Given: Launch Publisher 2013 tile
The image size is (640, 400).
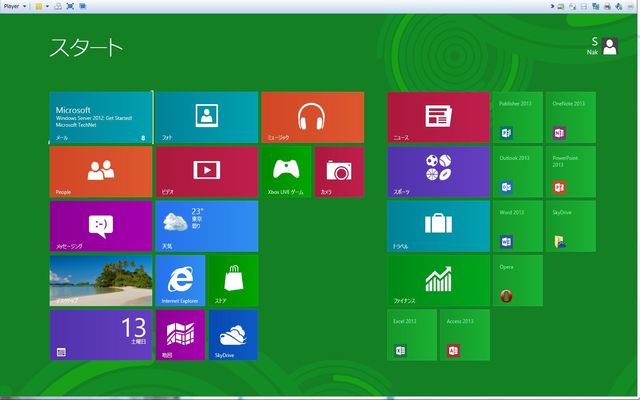Looking at the screenshot, I should click(x=518, y=118).
